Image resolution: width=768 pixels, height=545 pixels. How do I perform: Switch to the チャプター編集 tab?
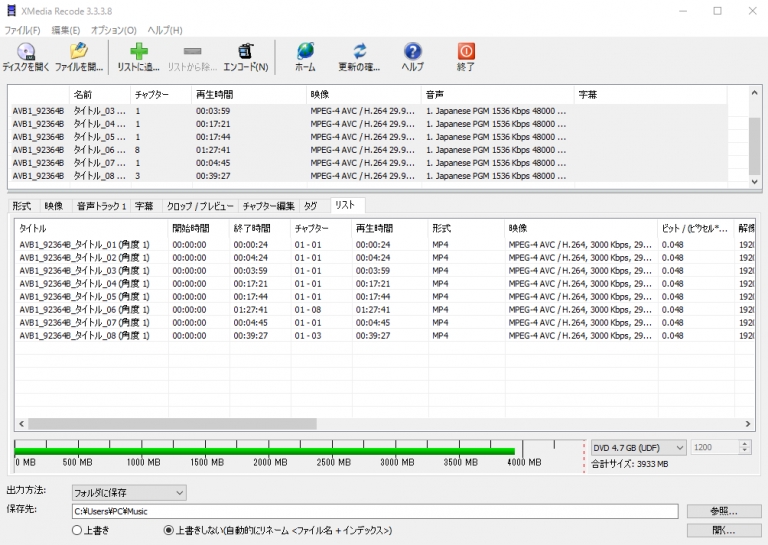pos(268,206)
